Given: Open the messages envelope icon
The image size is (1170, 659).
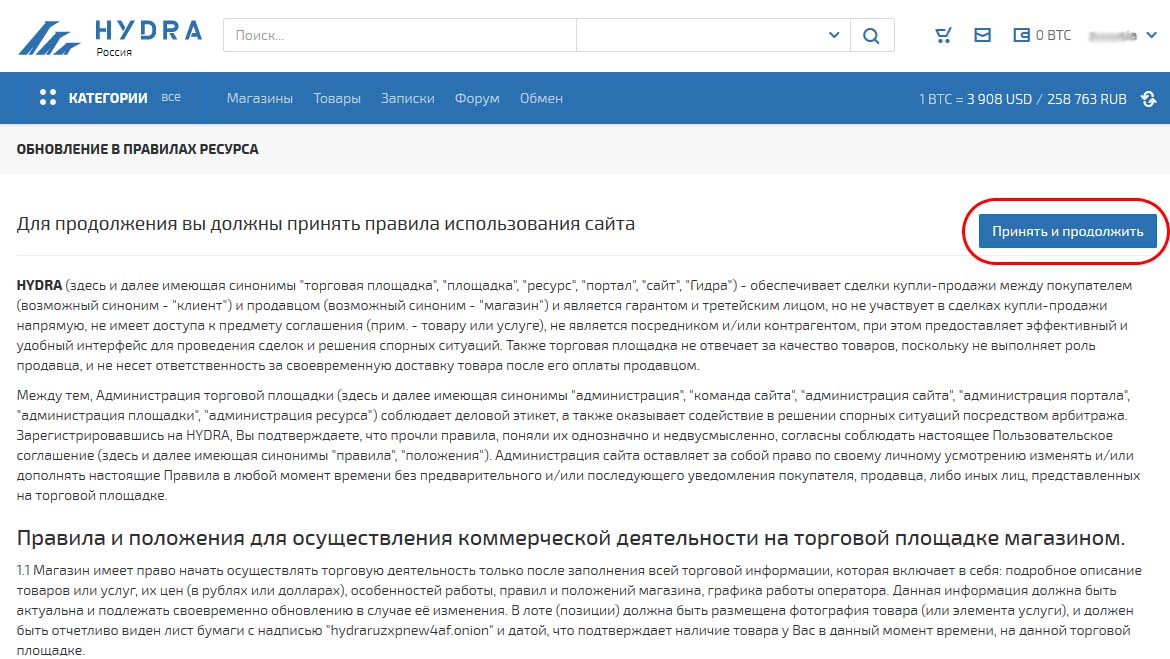Looking at the screenshot, I should [983, 35].
